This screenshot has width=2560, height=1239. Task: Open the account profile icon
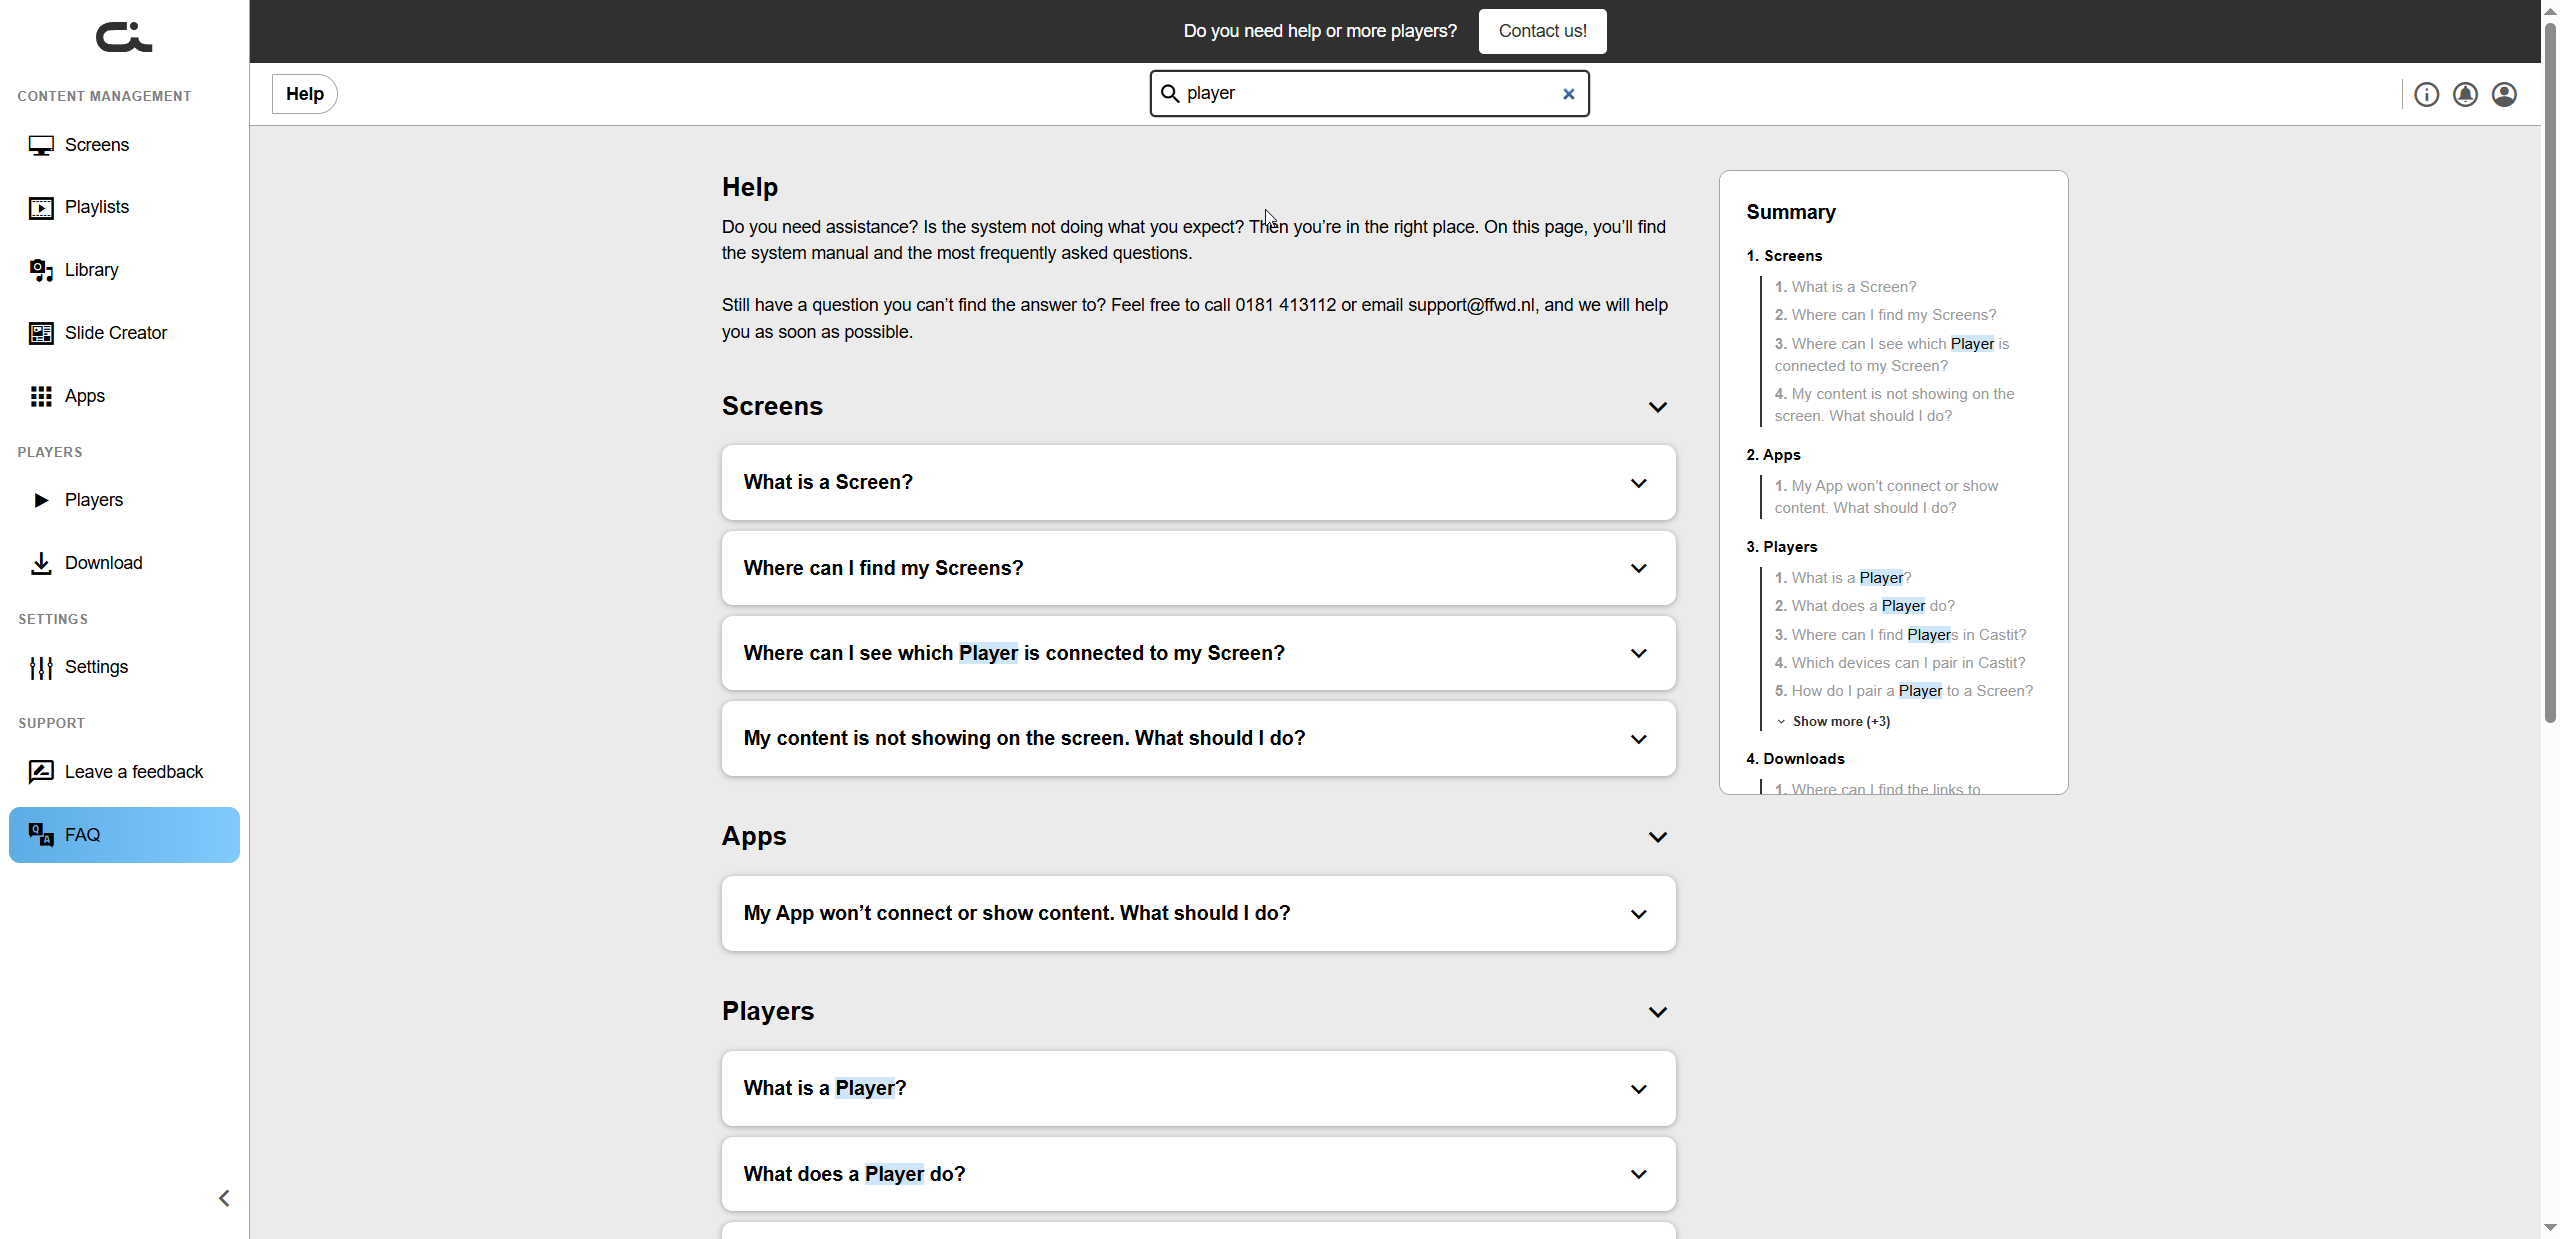click(2504, 93)
